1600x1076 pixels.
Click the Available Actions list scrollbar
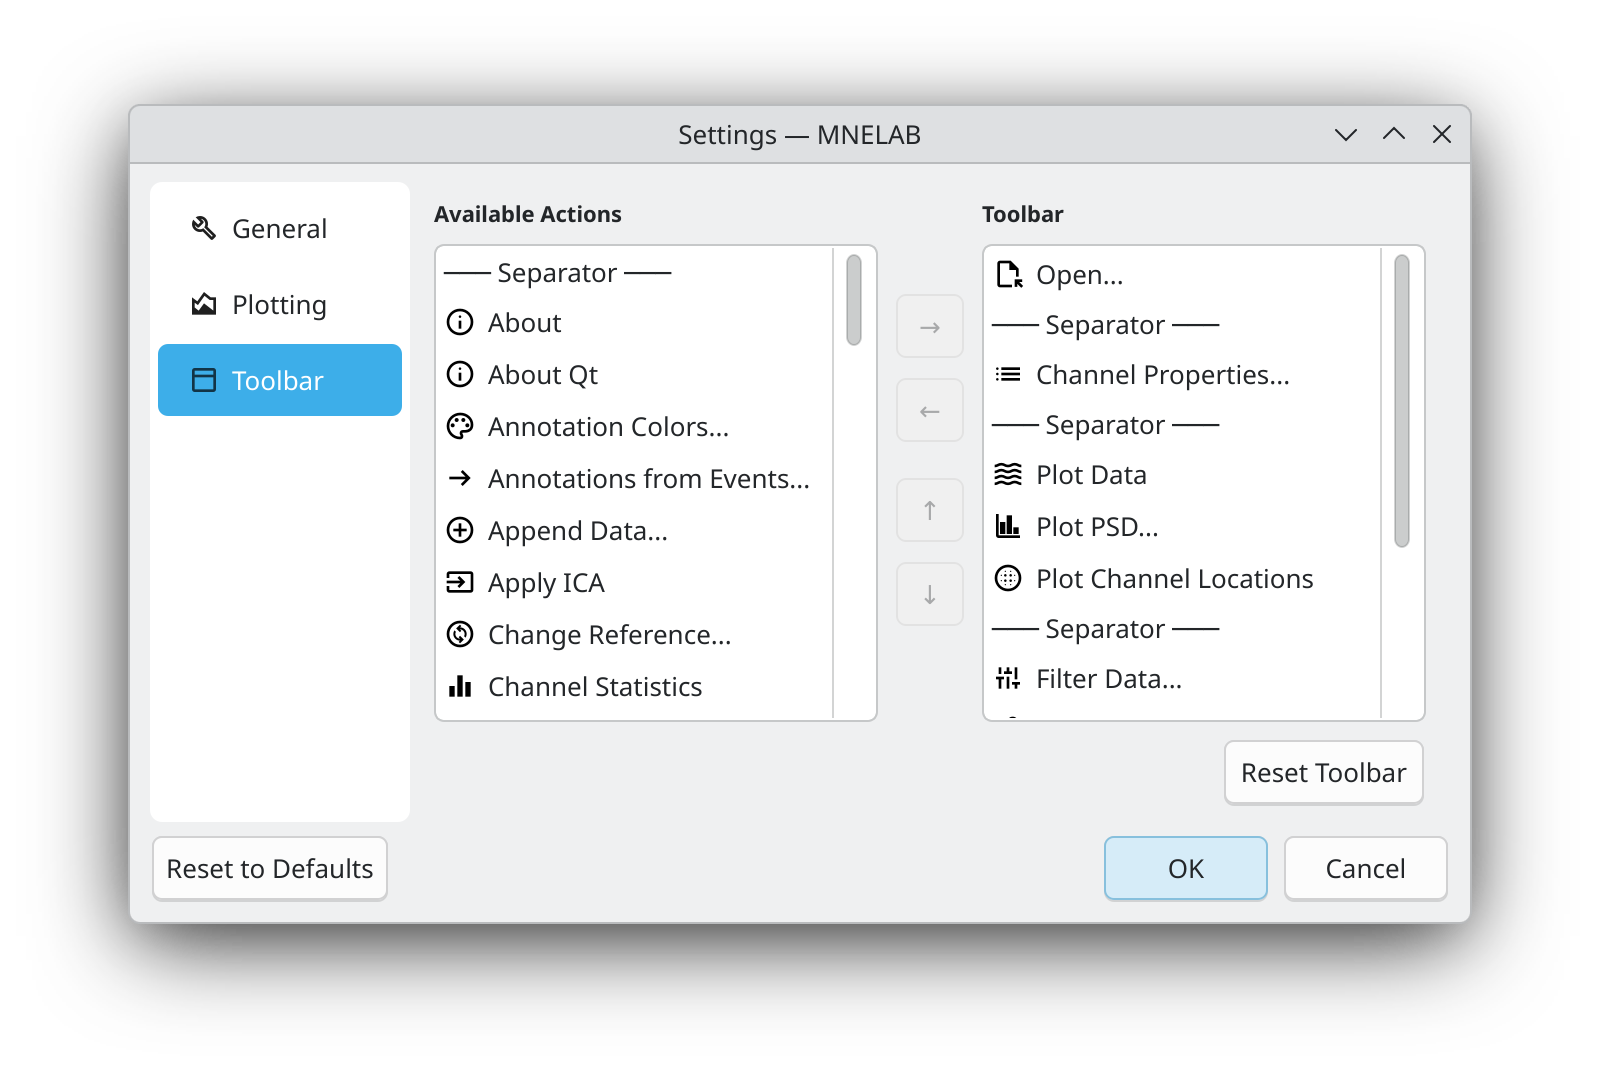click(x=854, y=300)
